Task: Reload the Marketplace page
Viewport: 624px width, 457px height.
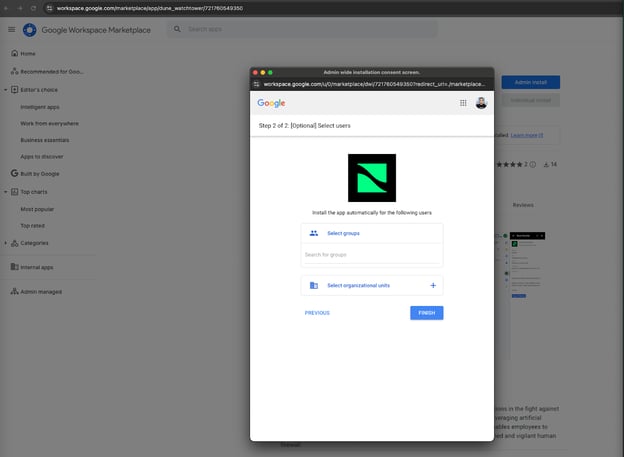Action: pos(33,8)
